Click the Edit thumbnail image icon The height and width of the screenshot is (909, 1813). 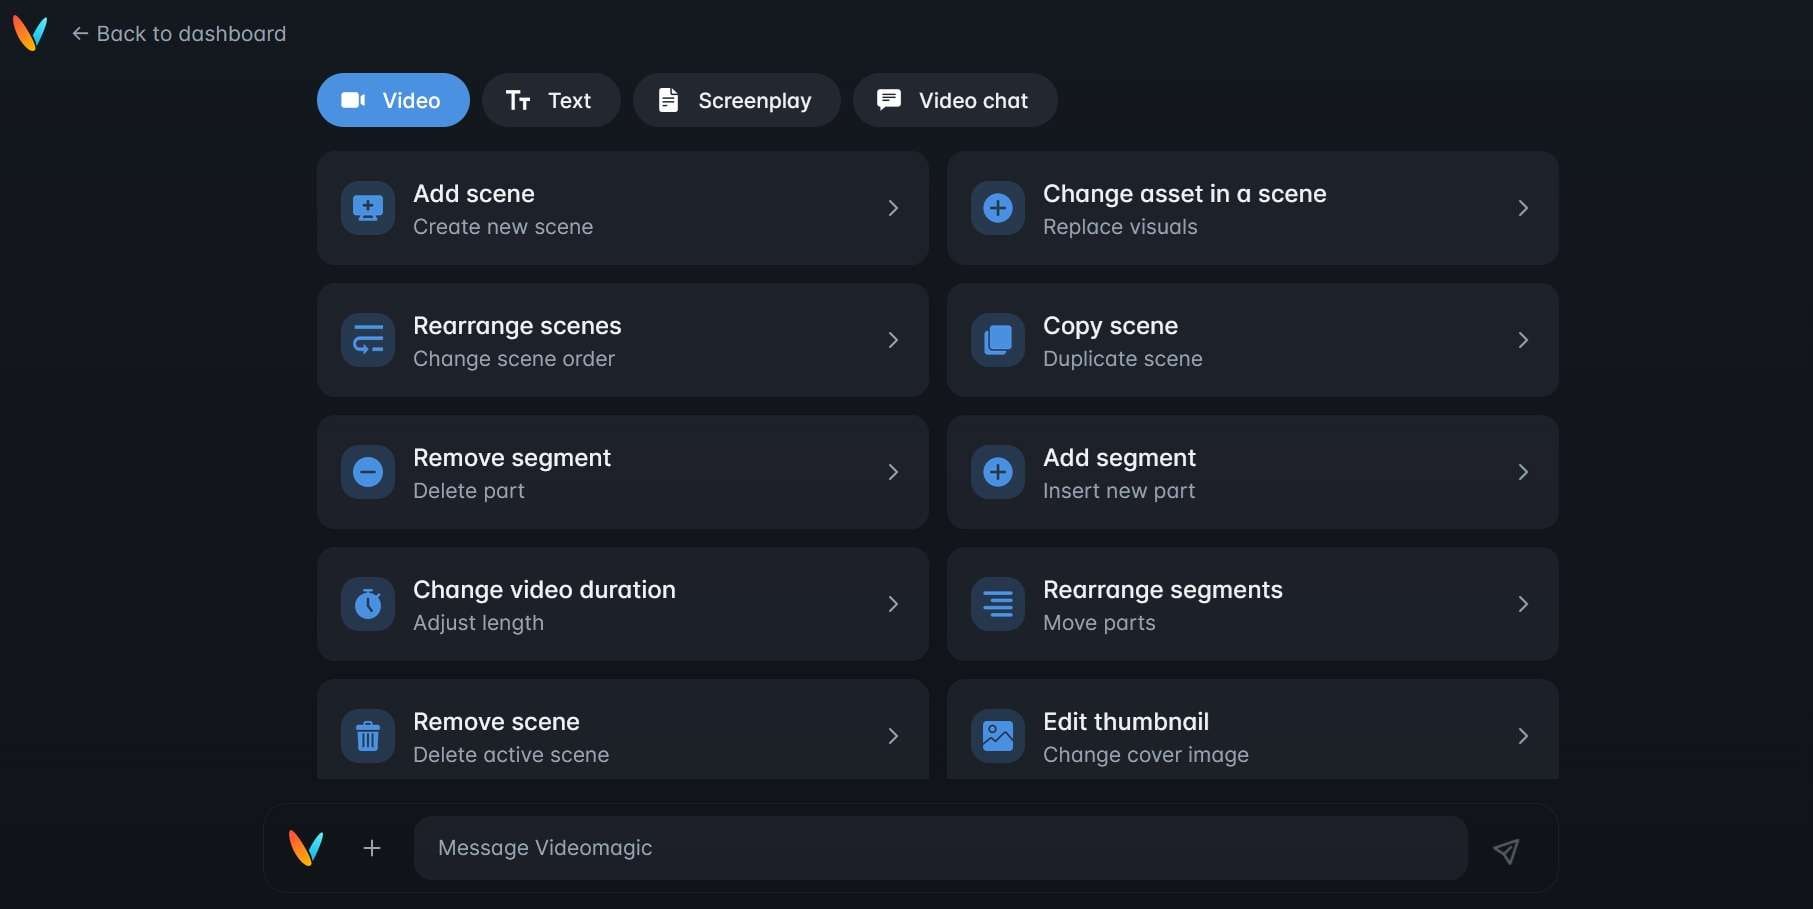(x=998, y=736)
